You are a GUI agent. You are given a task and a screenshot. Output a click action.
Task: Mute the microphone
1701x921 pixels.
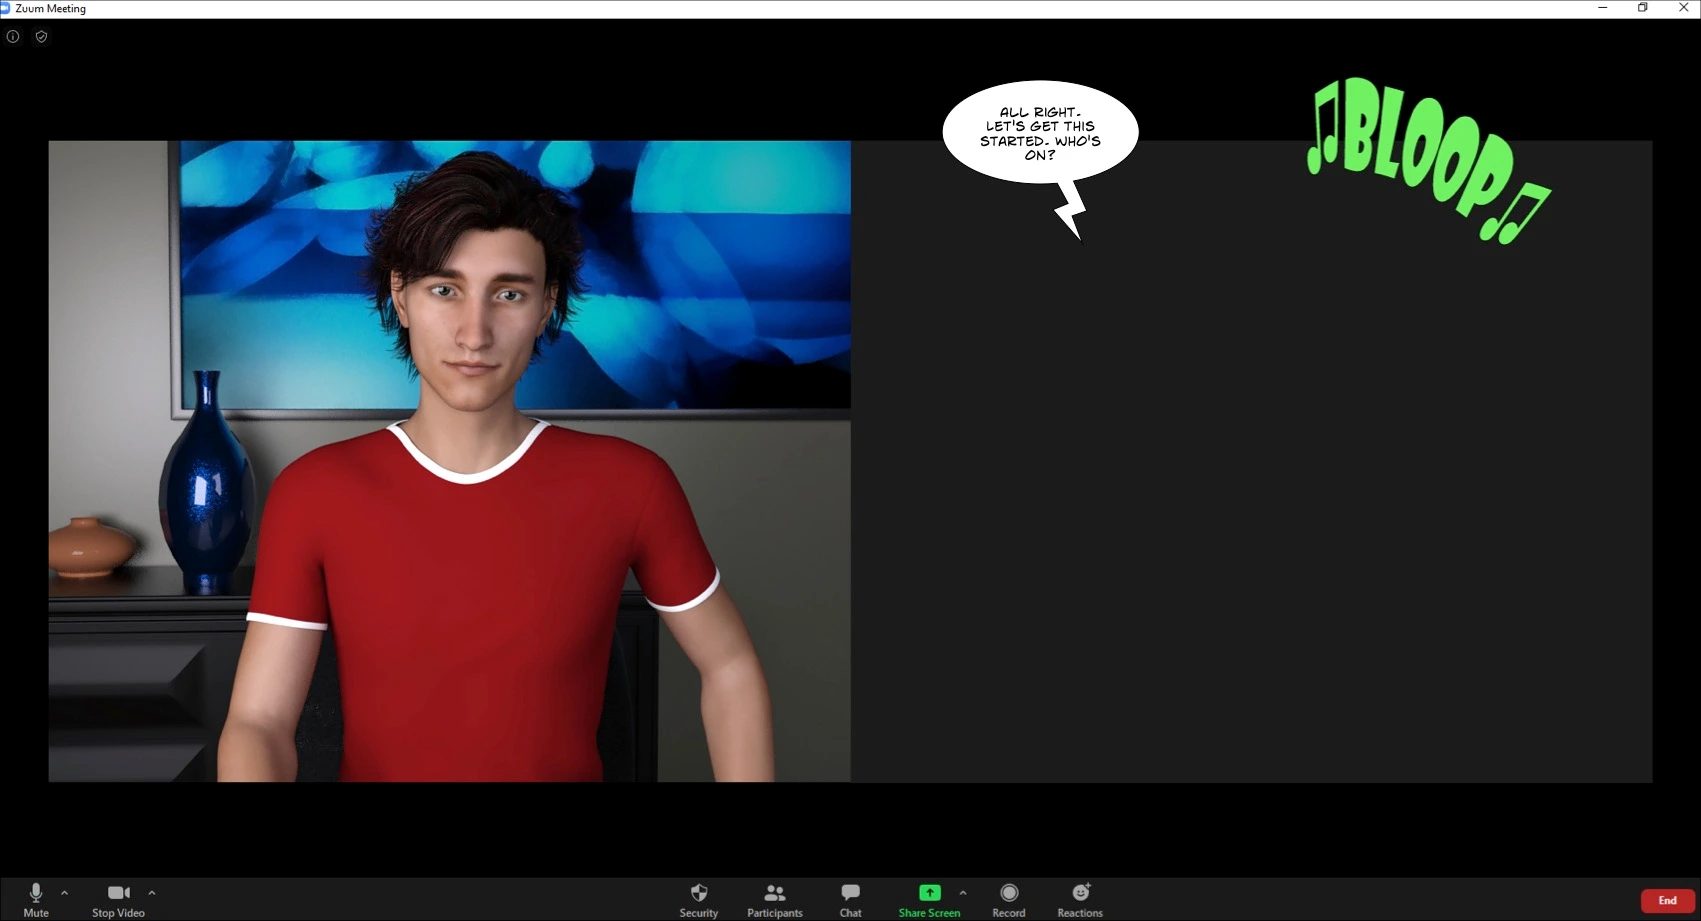click(36, 899)
